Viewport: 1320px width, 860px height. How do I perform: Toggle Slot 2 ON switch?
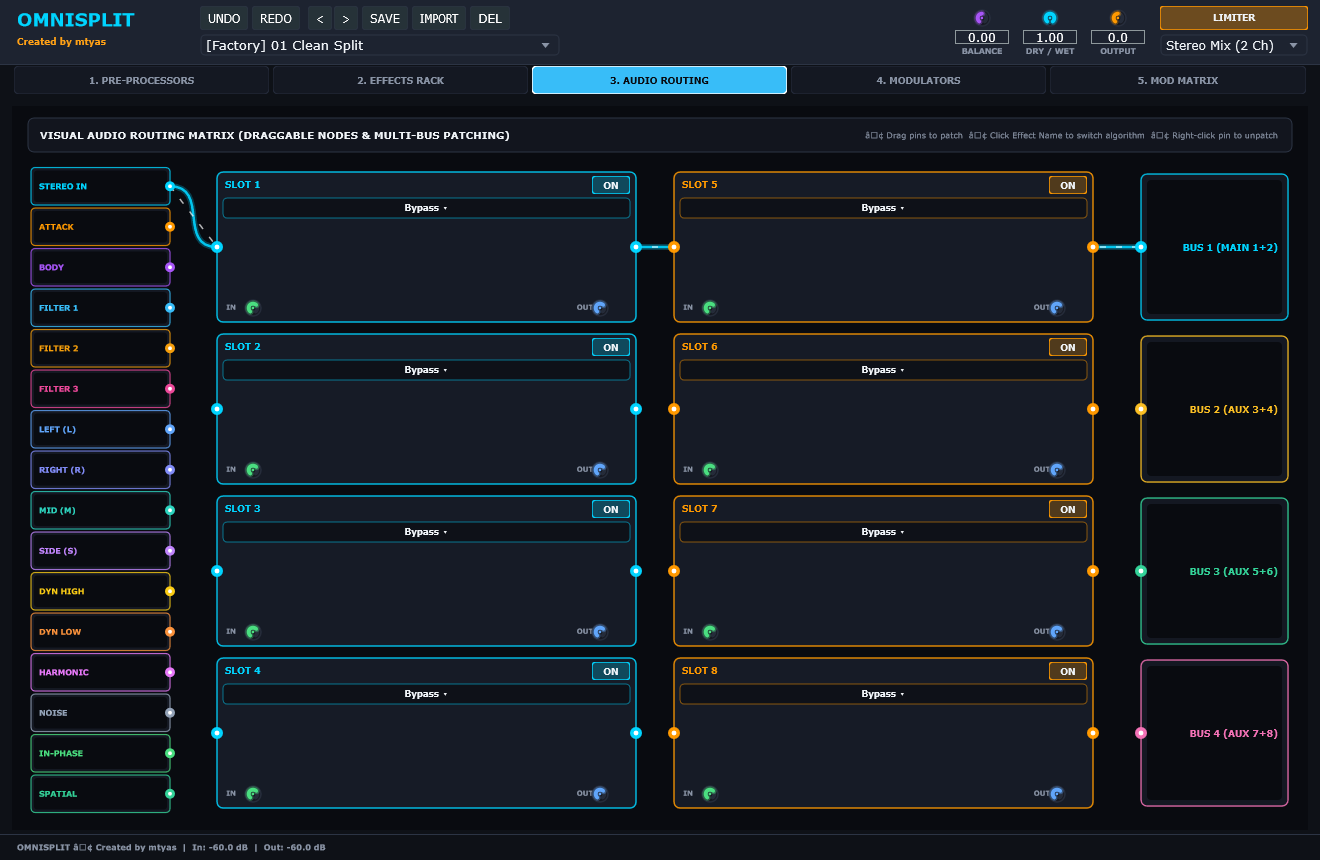click(611, 347)
